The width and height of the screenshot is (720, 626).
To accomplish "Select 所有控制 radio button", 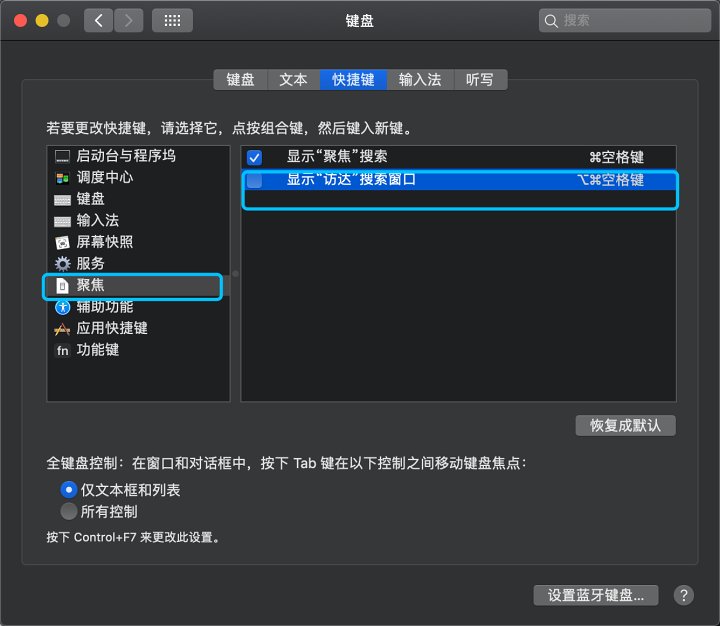I will coord(68,511).
